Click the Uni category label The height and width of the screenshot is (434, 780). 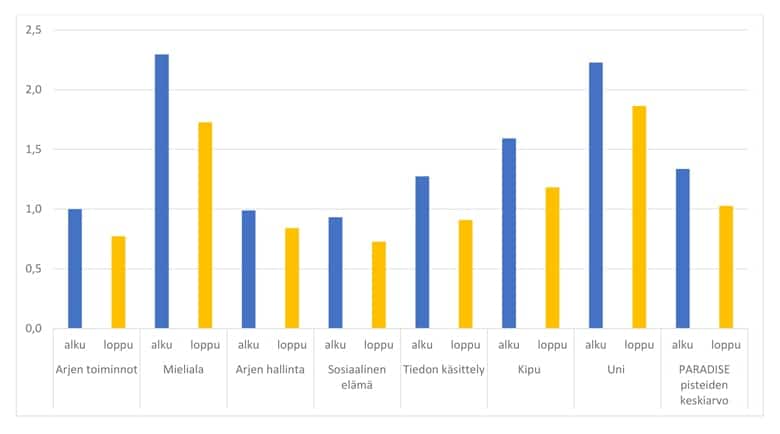coord(617,369)
